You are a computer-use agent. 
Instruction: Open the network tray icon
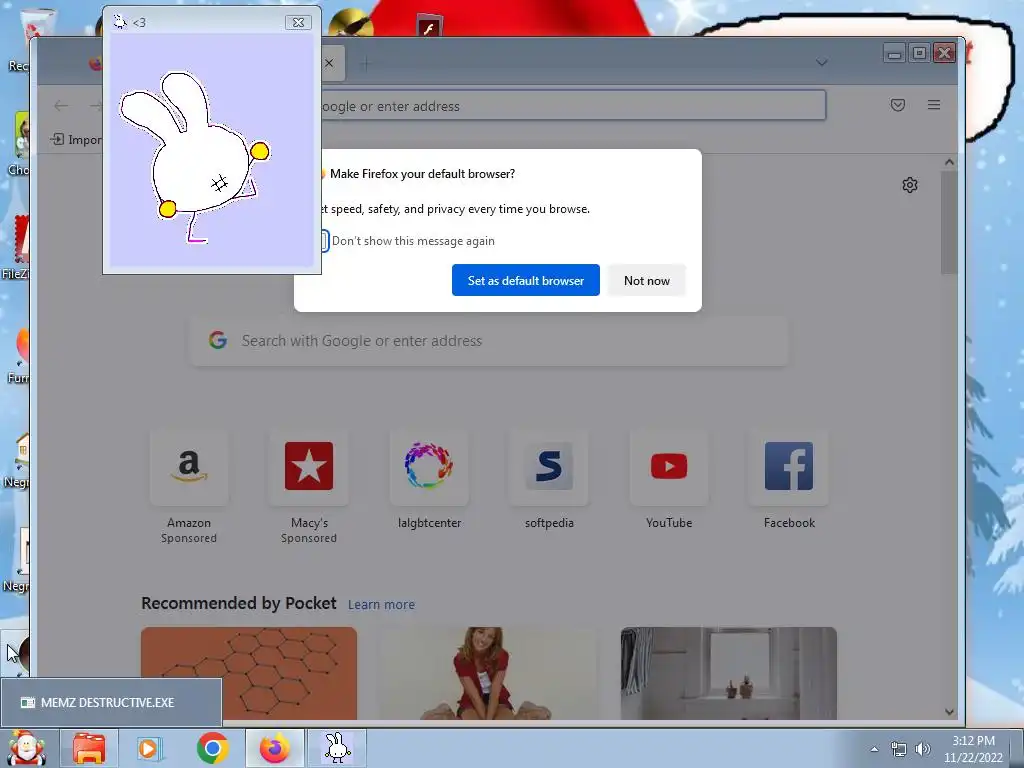(899, 749)
